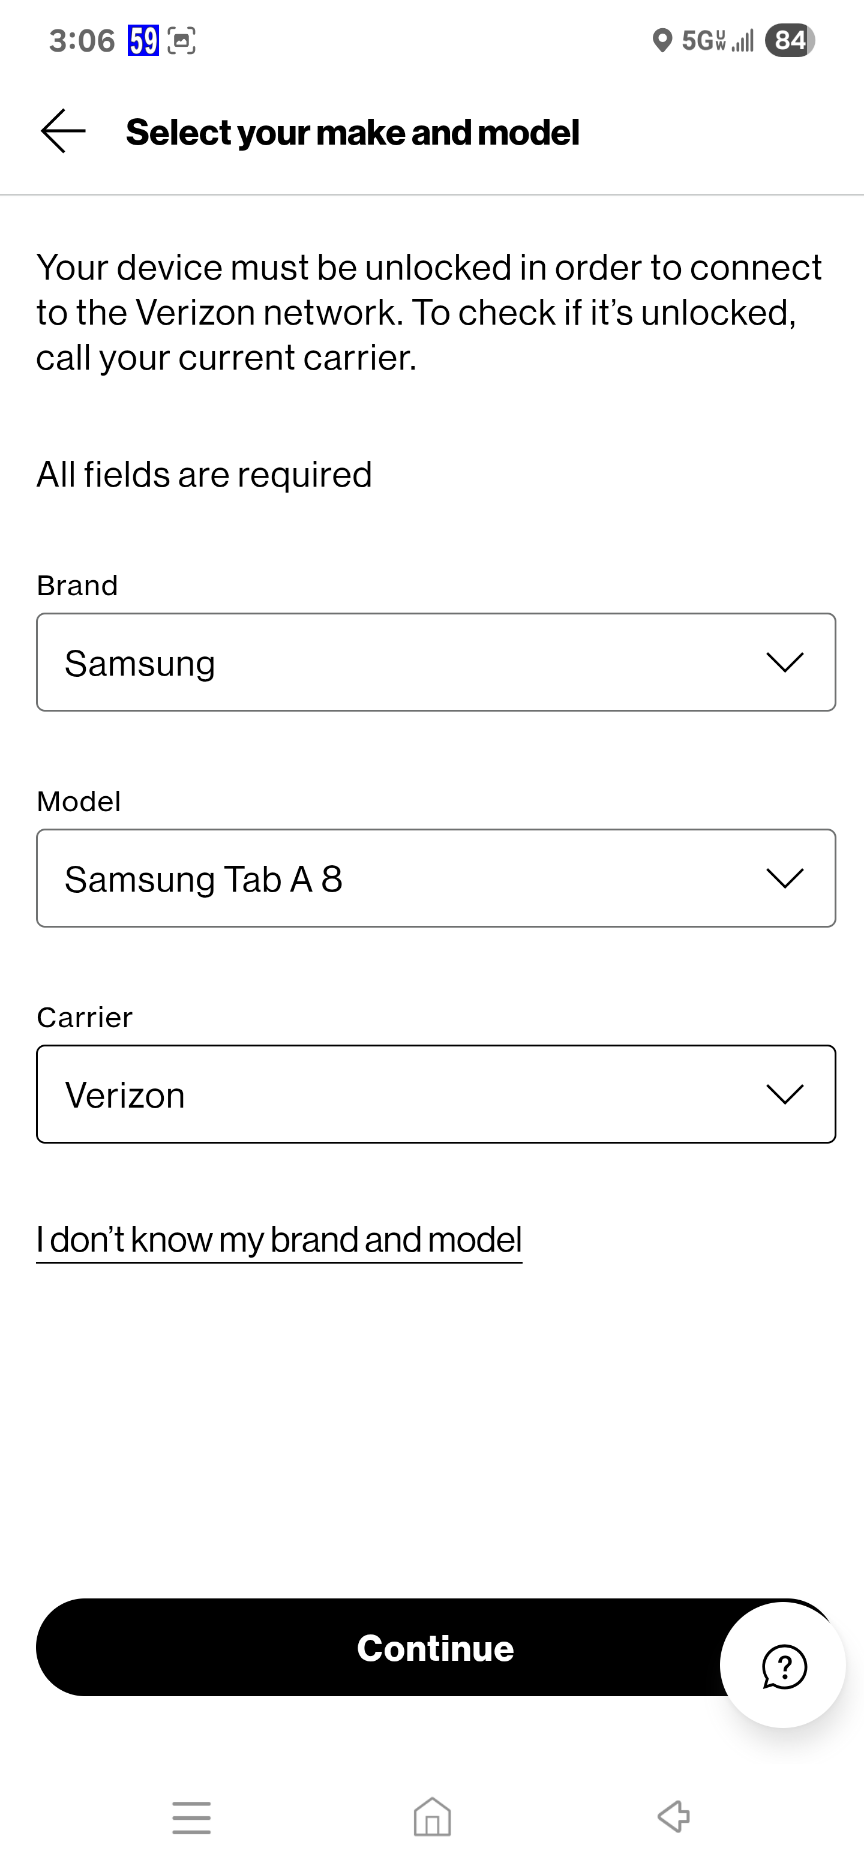This screenshot has height=1872, width=864.
Task: Open the Verizon carrier selection field
Action: coord(436,1094)
